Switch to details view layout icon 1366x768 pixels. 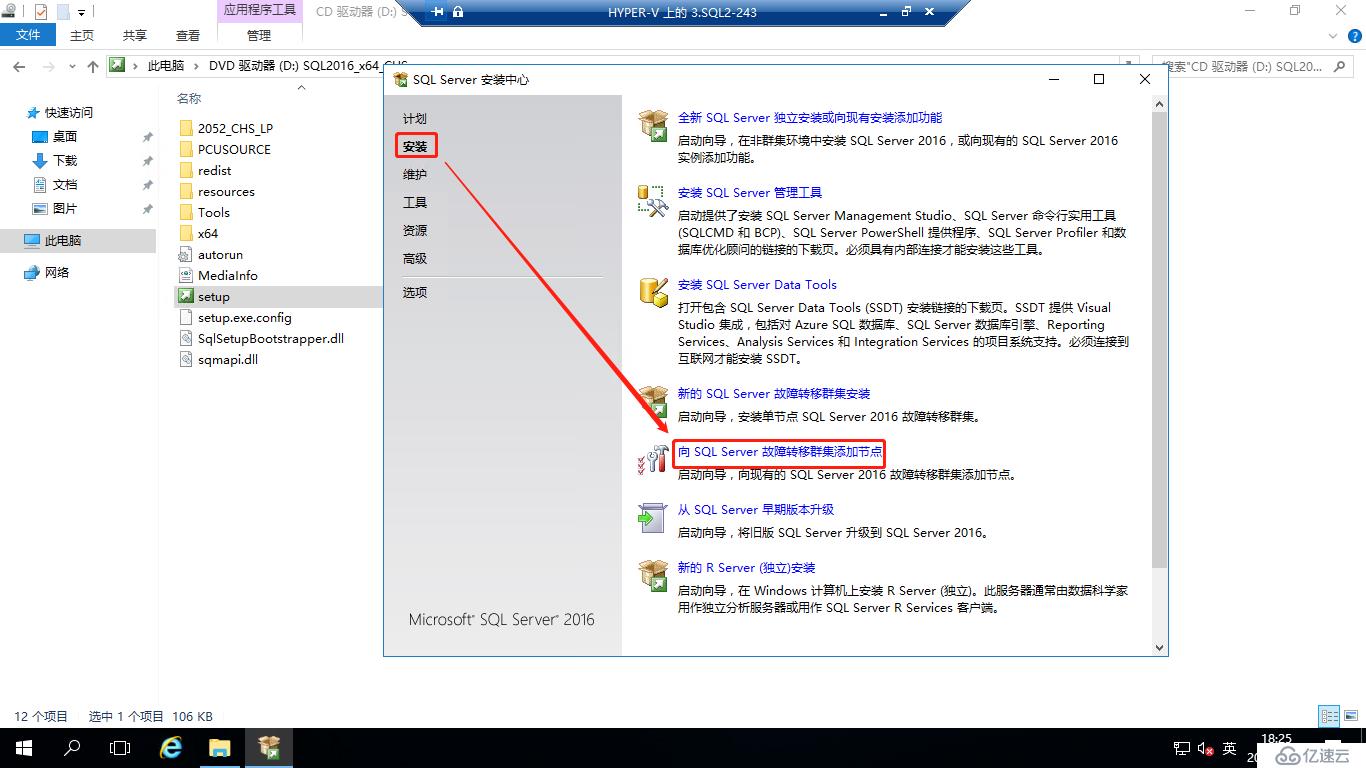[x=1329, y=716]
